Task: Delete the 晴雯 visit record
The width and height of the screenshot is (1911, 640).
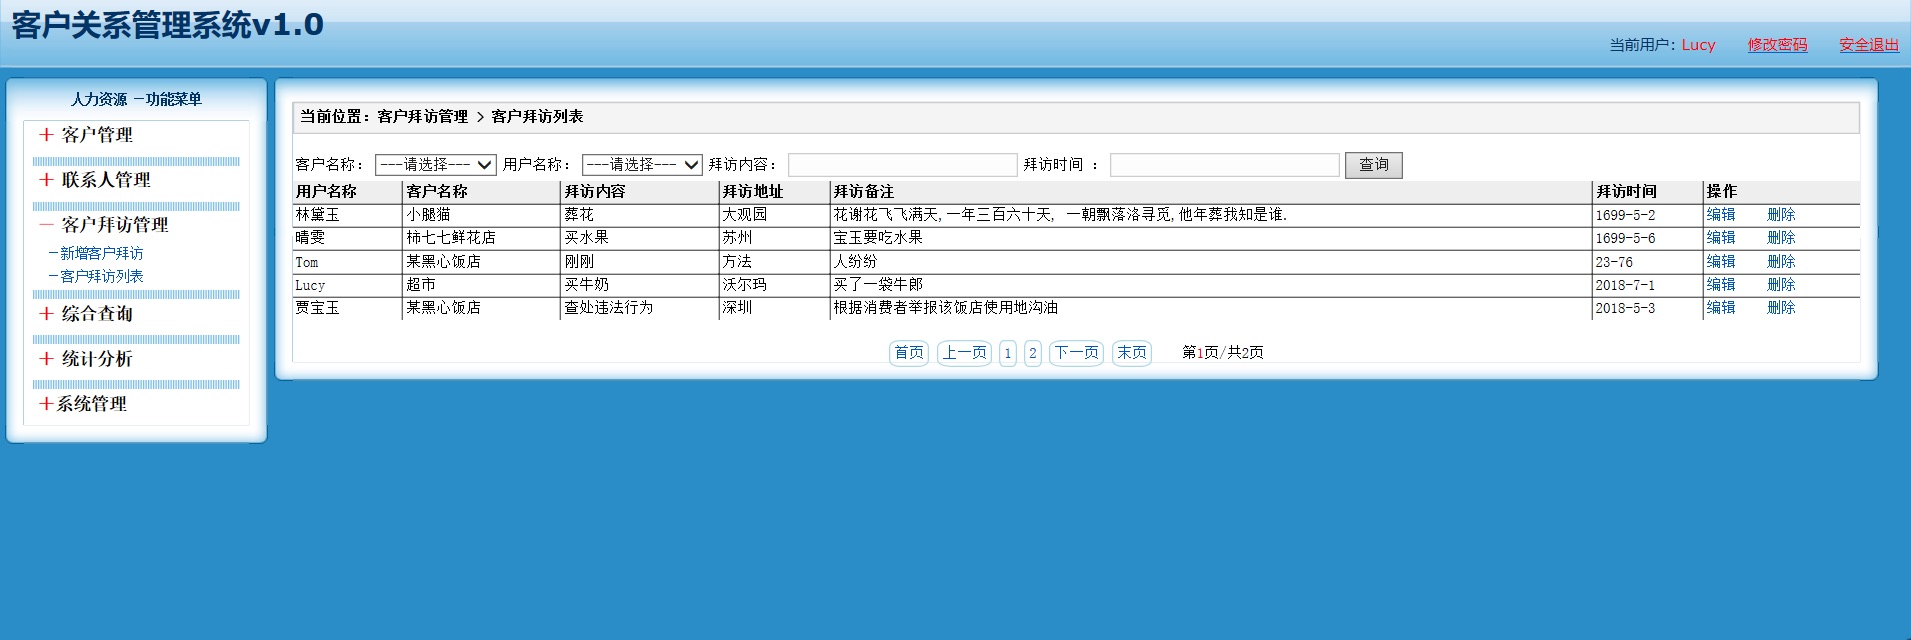Action: [1781, 238]
